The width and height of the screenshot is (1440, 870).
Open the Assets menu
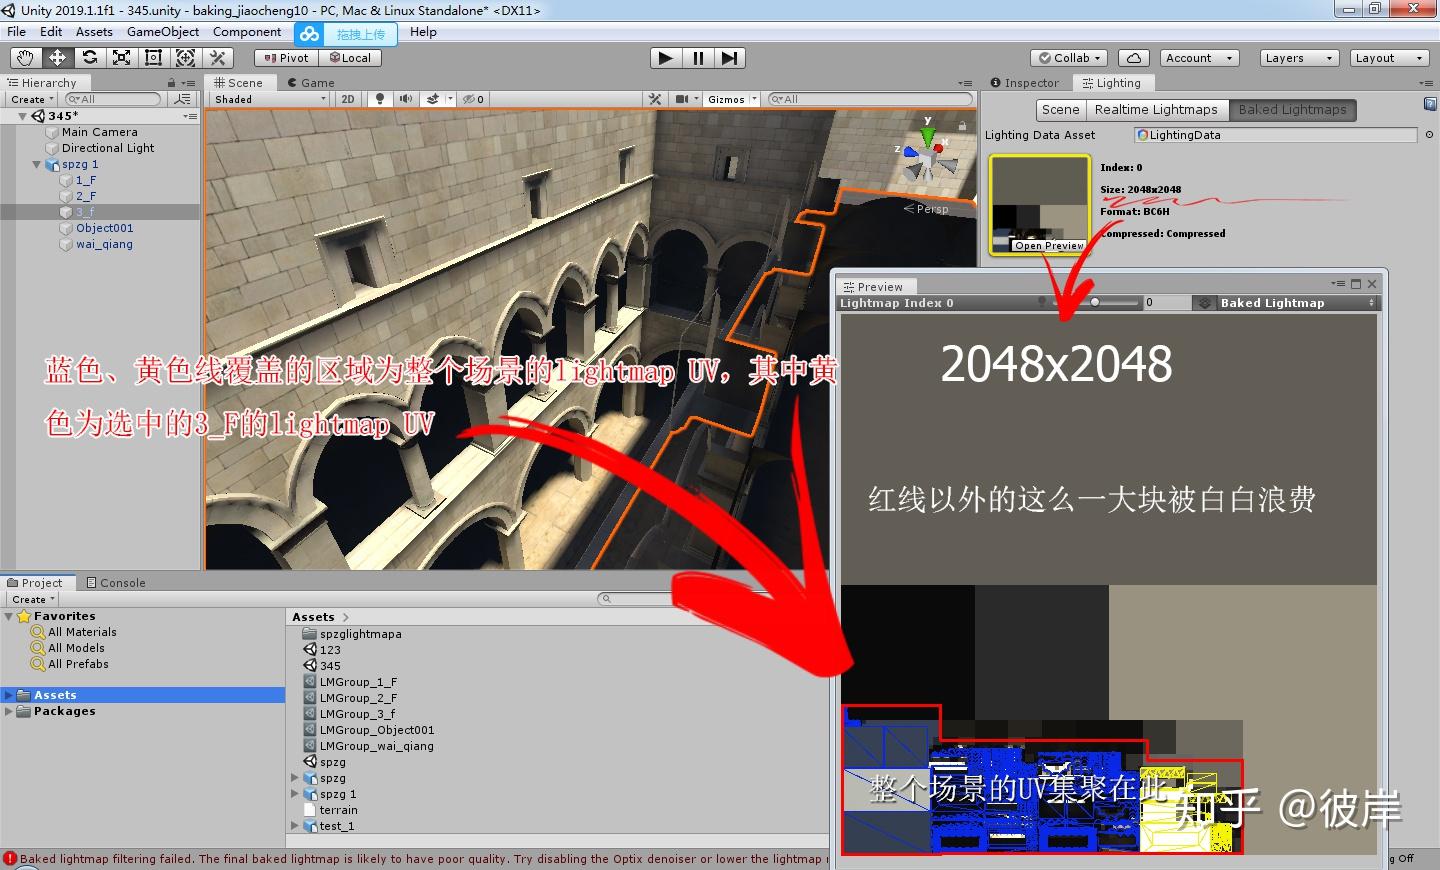[94, 32]
